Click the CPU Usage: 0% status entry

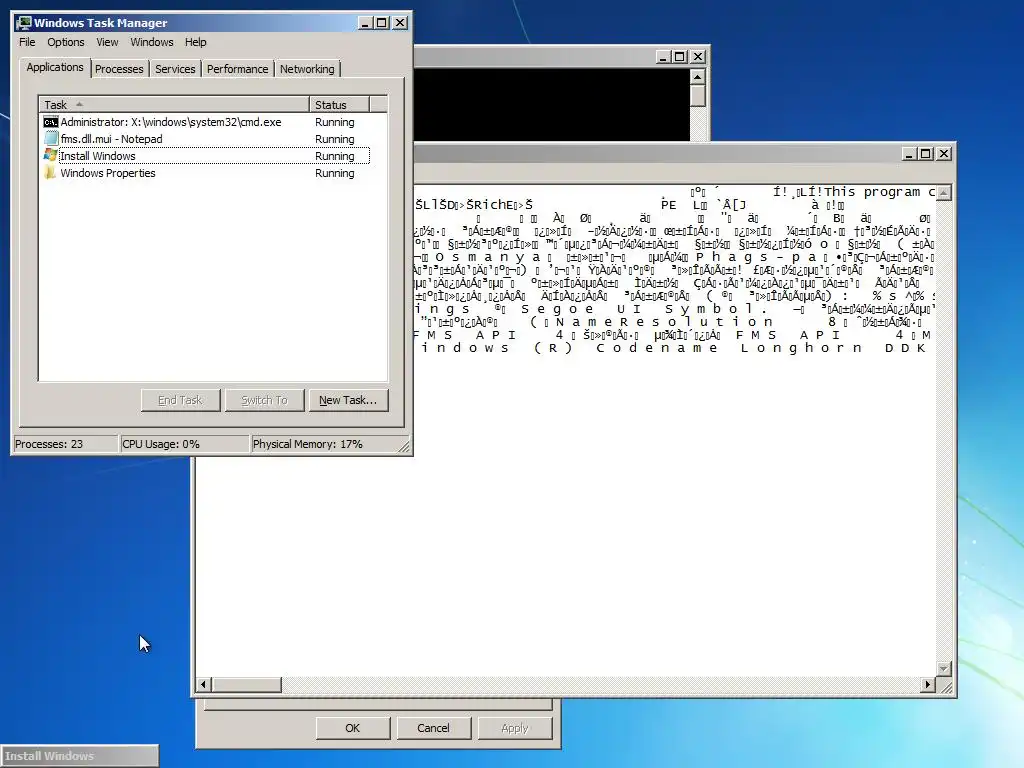tap(185, 444)
